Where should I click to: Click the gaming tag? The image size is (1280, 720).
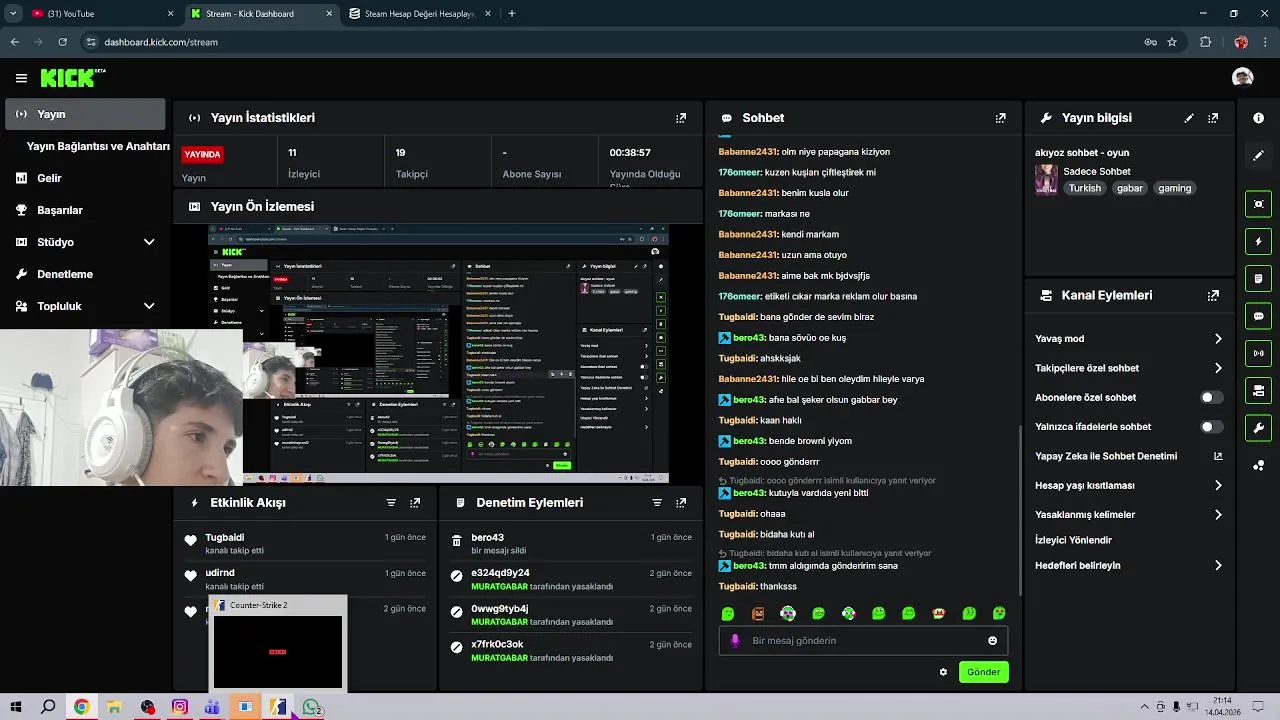(x=1175, y=188)
